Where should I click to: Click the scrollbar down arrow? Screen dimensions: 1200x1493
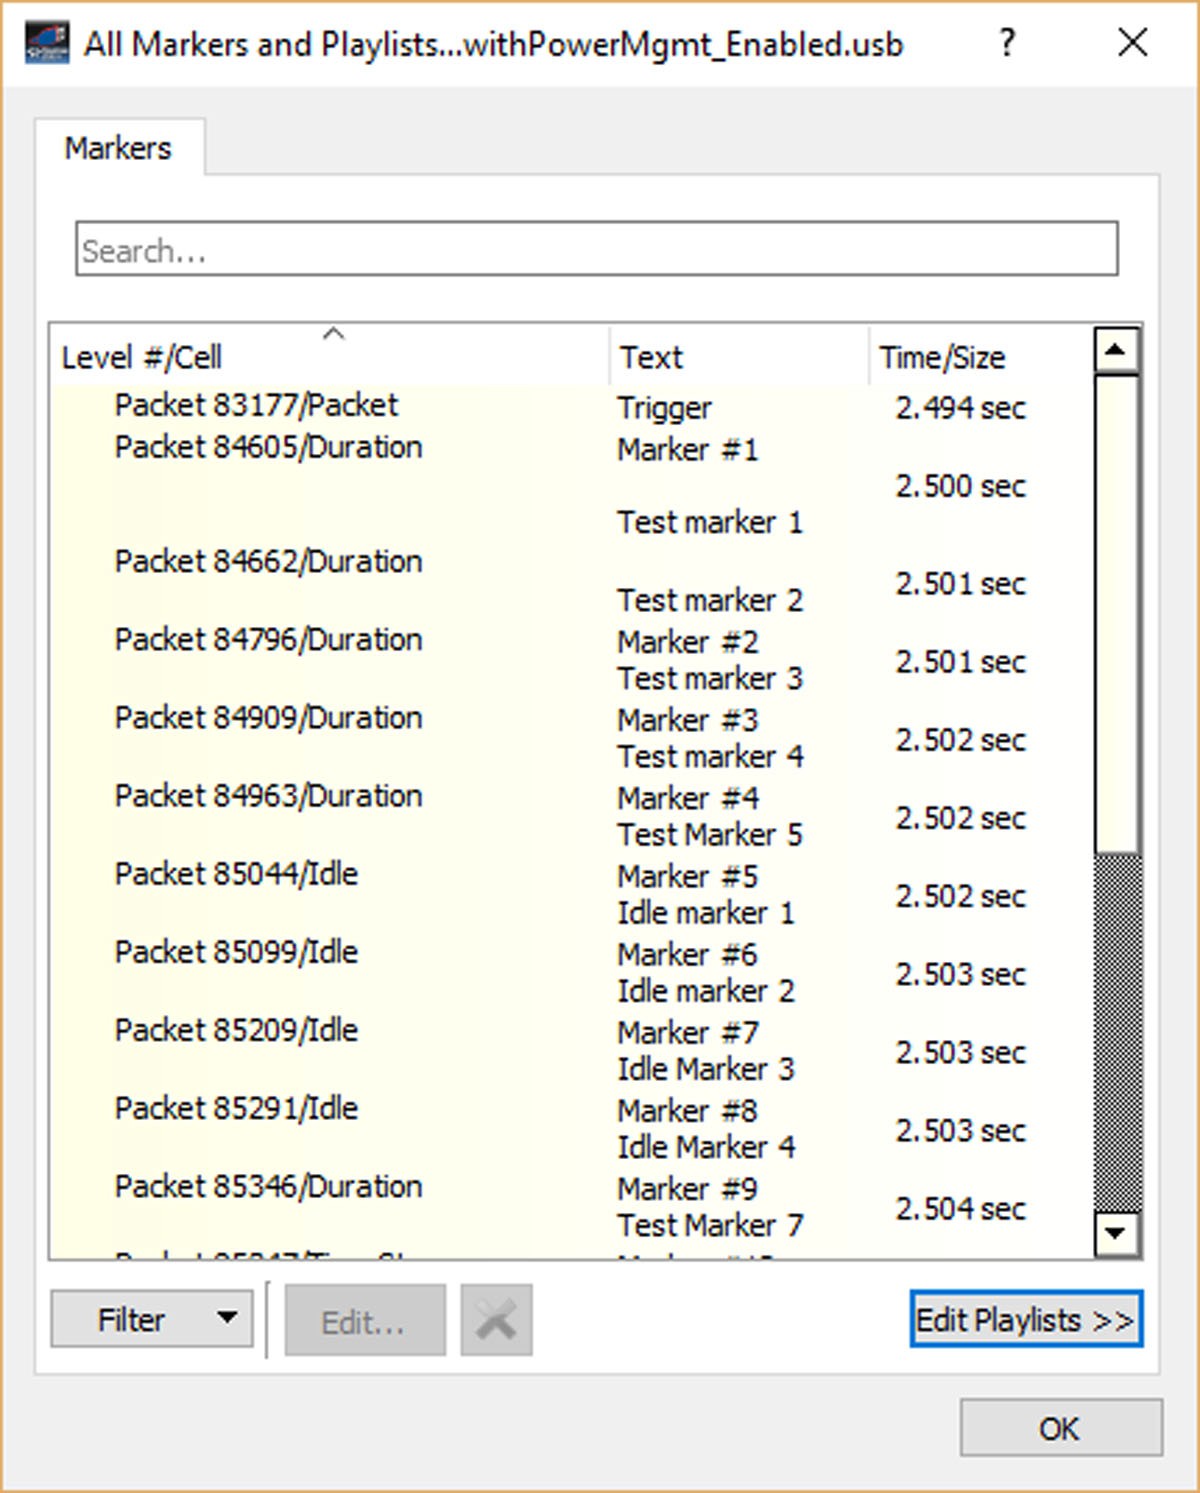[x=1116, y=1233]
